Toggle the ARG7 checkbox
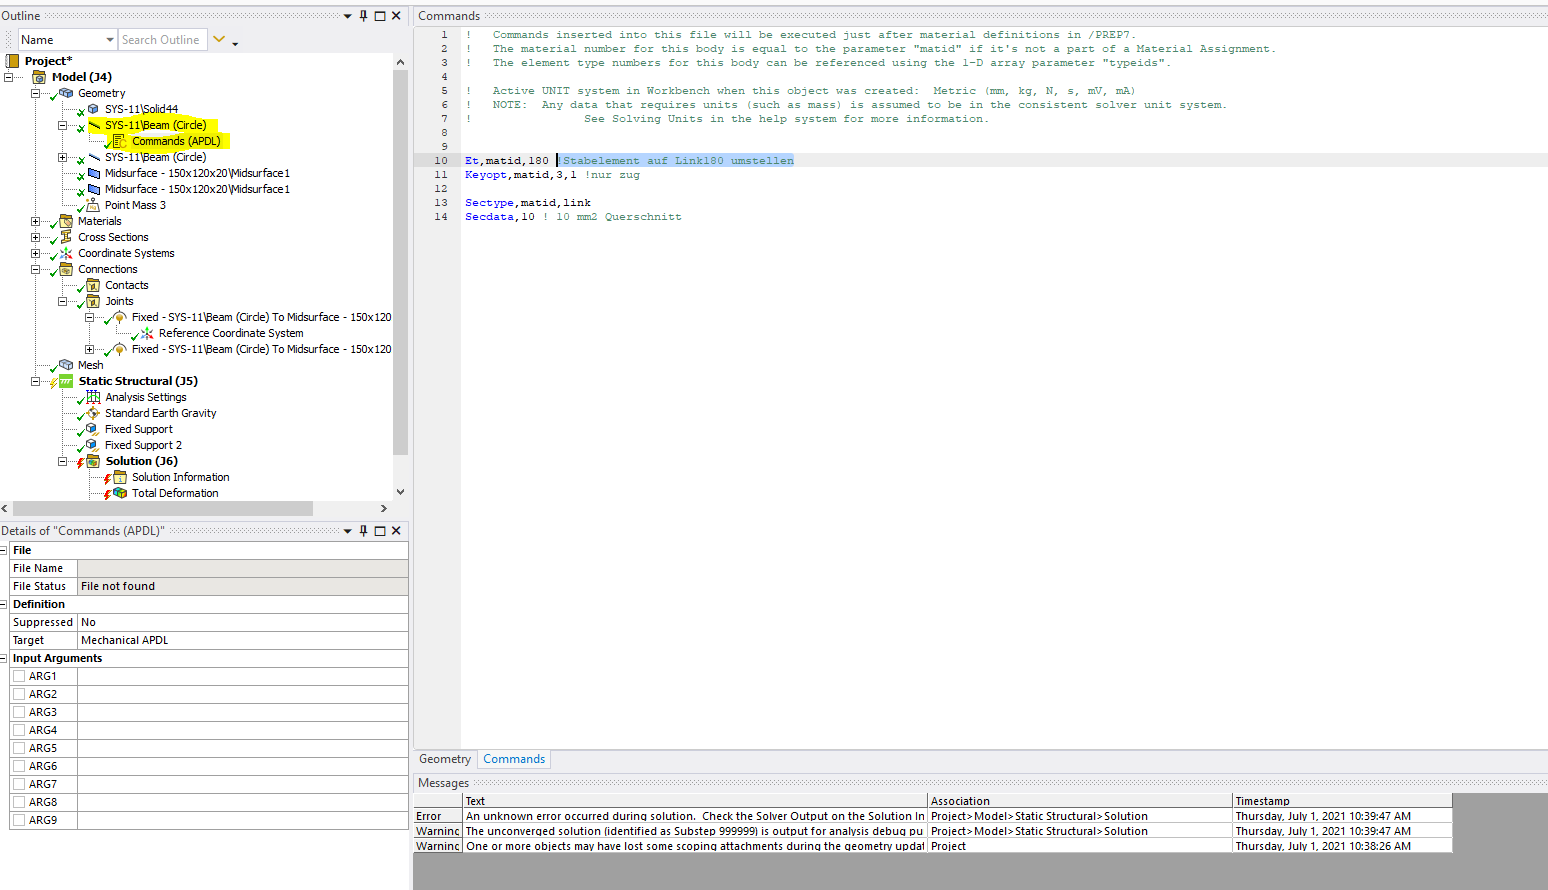The height and width of the screenshot is (890, 1548). [19, 784]
